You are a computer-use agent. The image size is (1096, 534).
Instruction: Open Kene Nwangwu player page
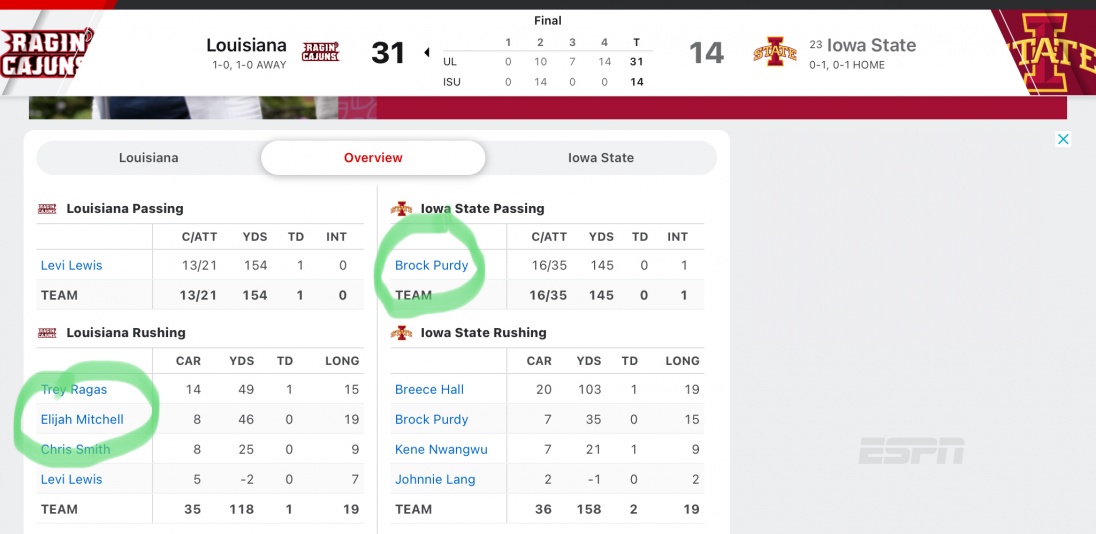pyautogui.click(x=441, y=449)
